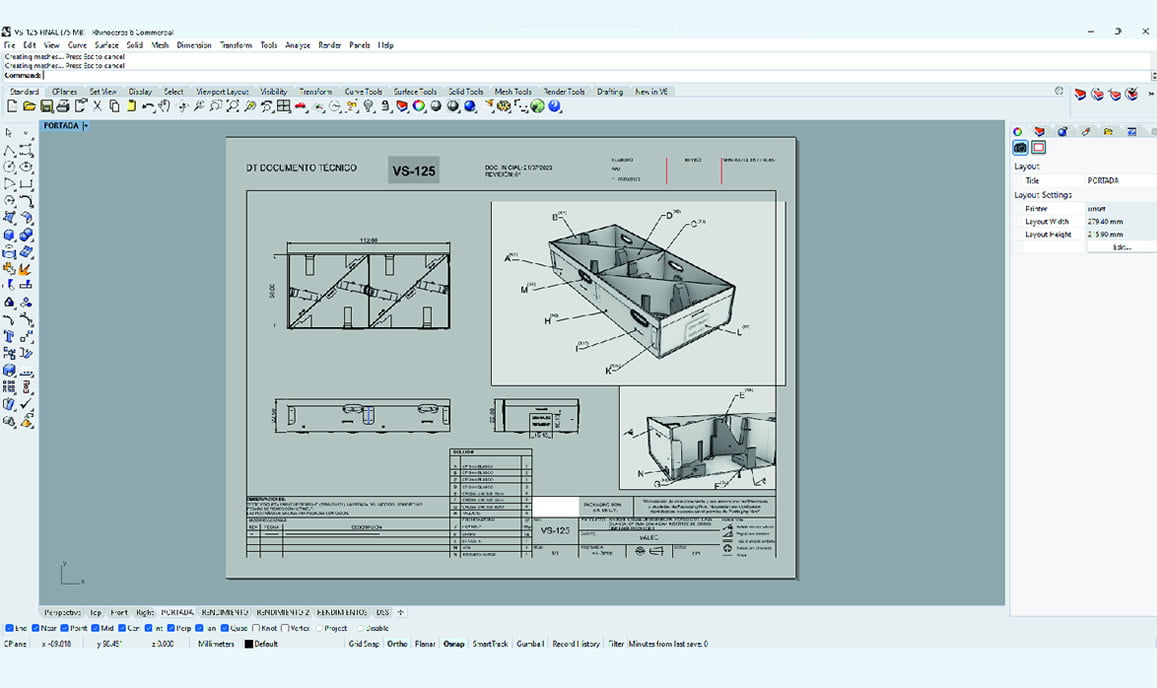
Task: Toggle the Near osnap checkbox
Action: click(x=37, y=629)
